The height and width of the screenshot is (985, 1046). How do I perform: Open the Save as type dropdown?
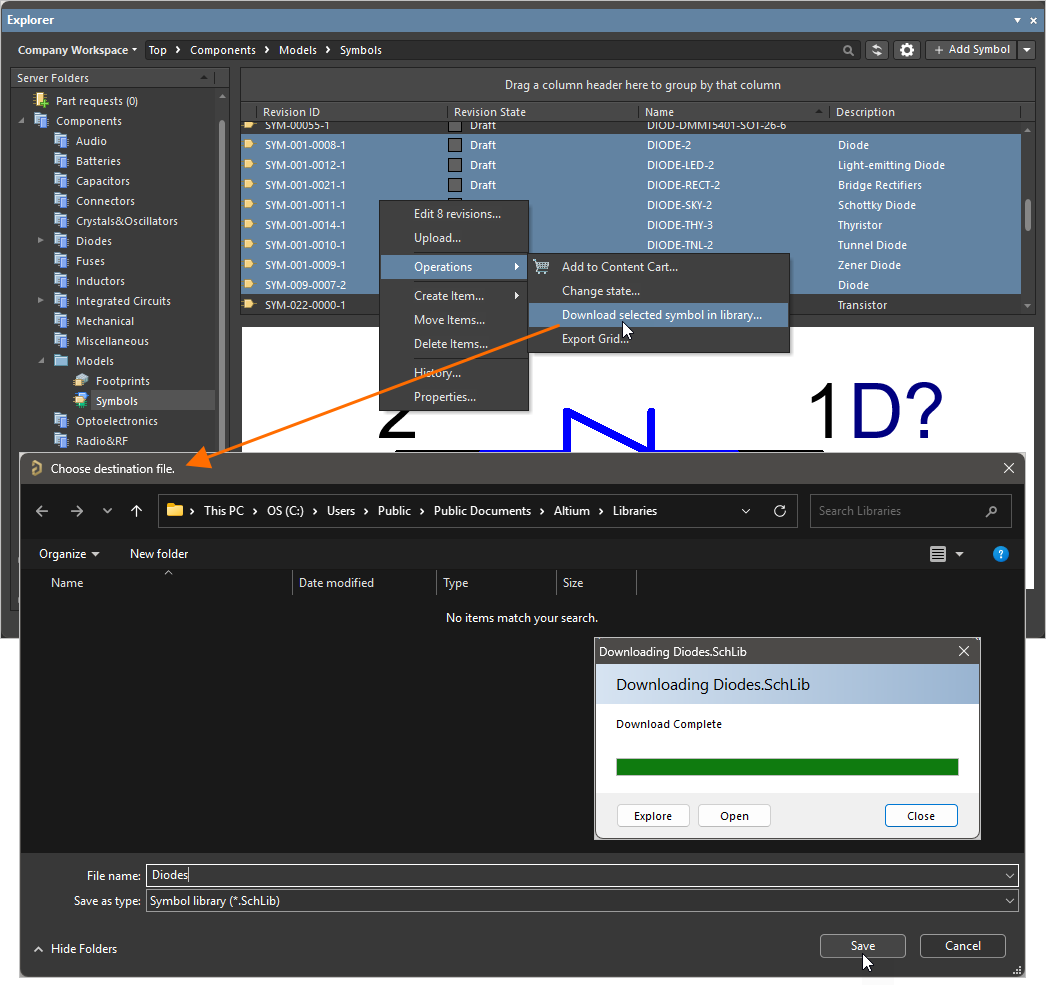1009,901
